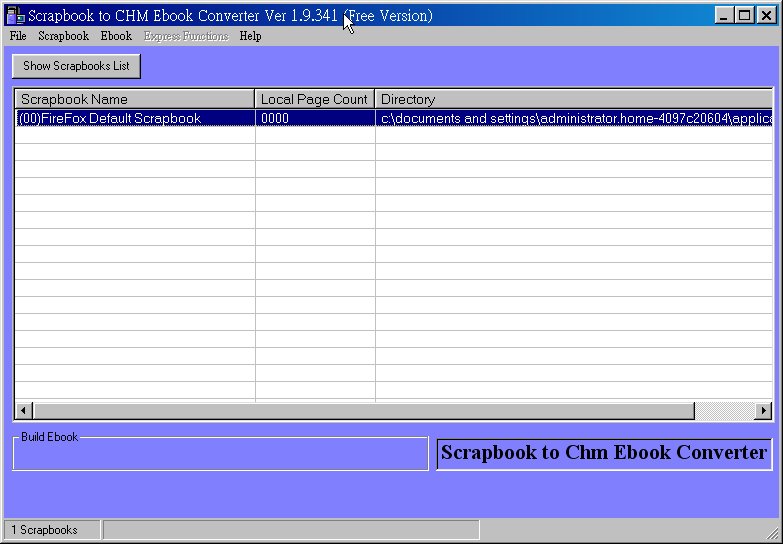
Task: Click the Local Page Count column header
Action: [314, 99]
